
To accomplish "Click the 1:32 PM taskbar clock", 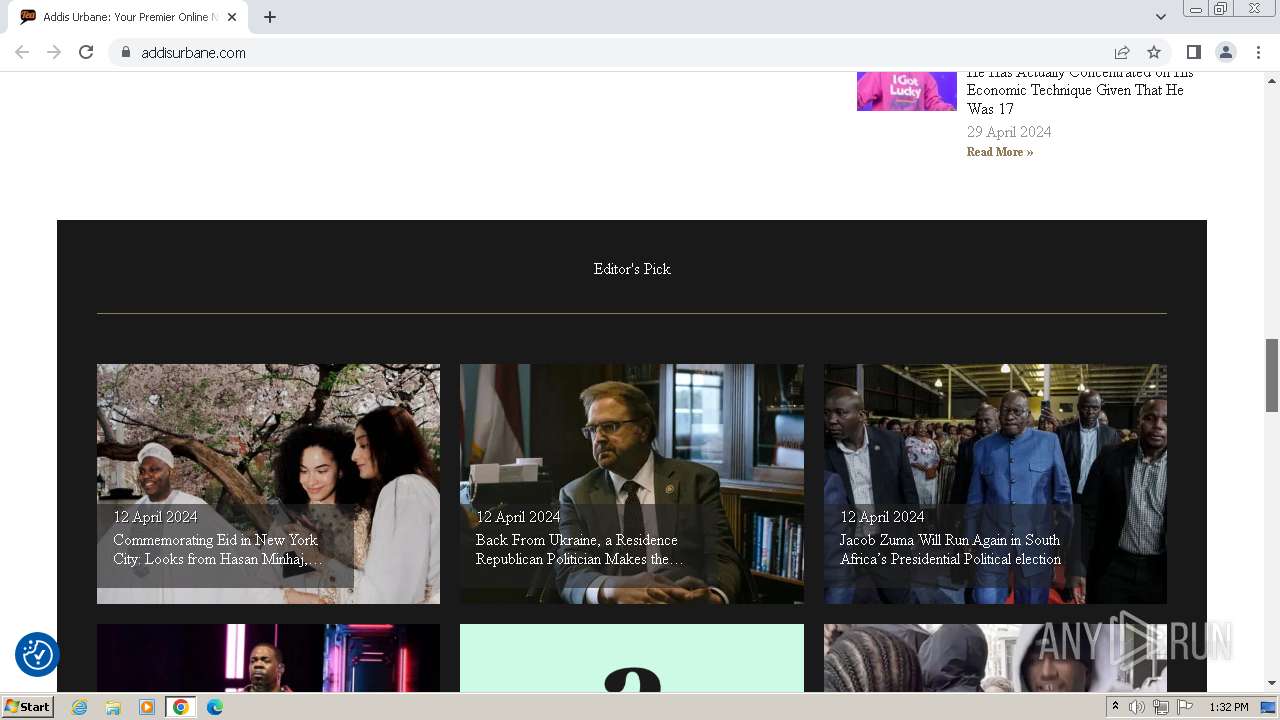I will pyautogui.click(x=1229, y=707).
